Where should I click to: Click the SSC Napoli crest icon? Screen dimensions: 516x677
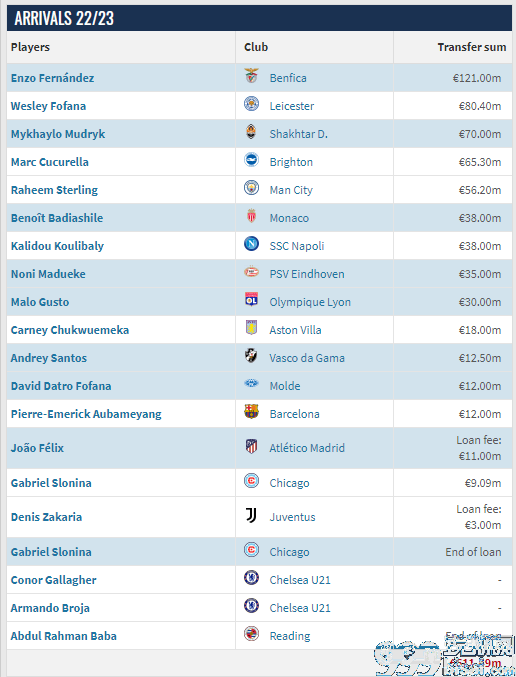[251, 244]
